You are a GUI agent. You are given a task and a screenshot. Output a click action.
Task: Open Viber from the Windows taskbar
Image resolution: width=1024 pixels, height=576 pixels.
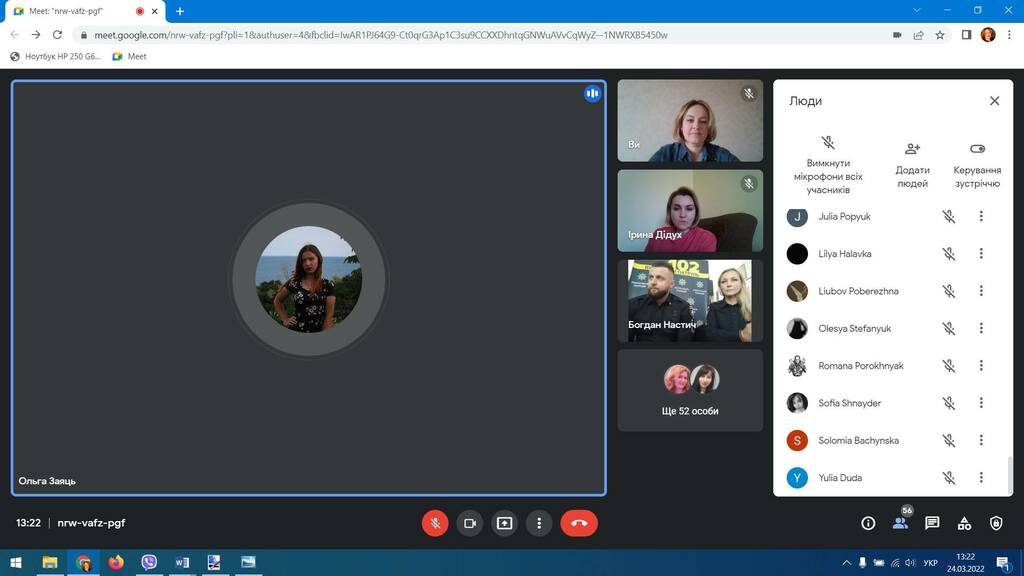(149, 563)
